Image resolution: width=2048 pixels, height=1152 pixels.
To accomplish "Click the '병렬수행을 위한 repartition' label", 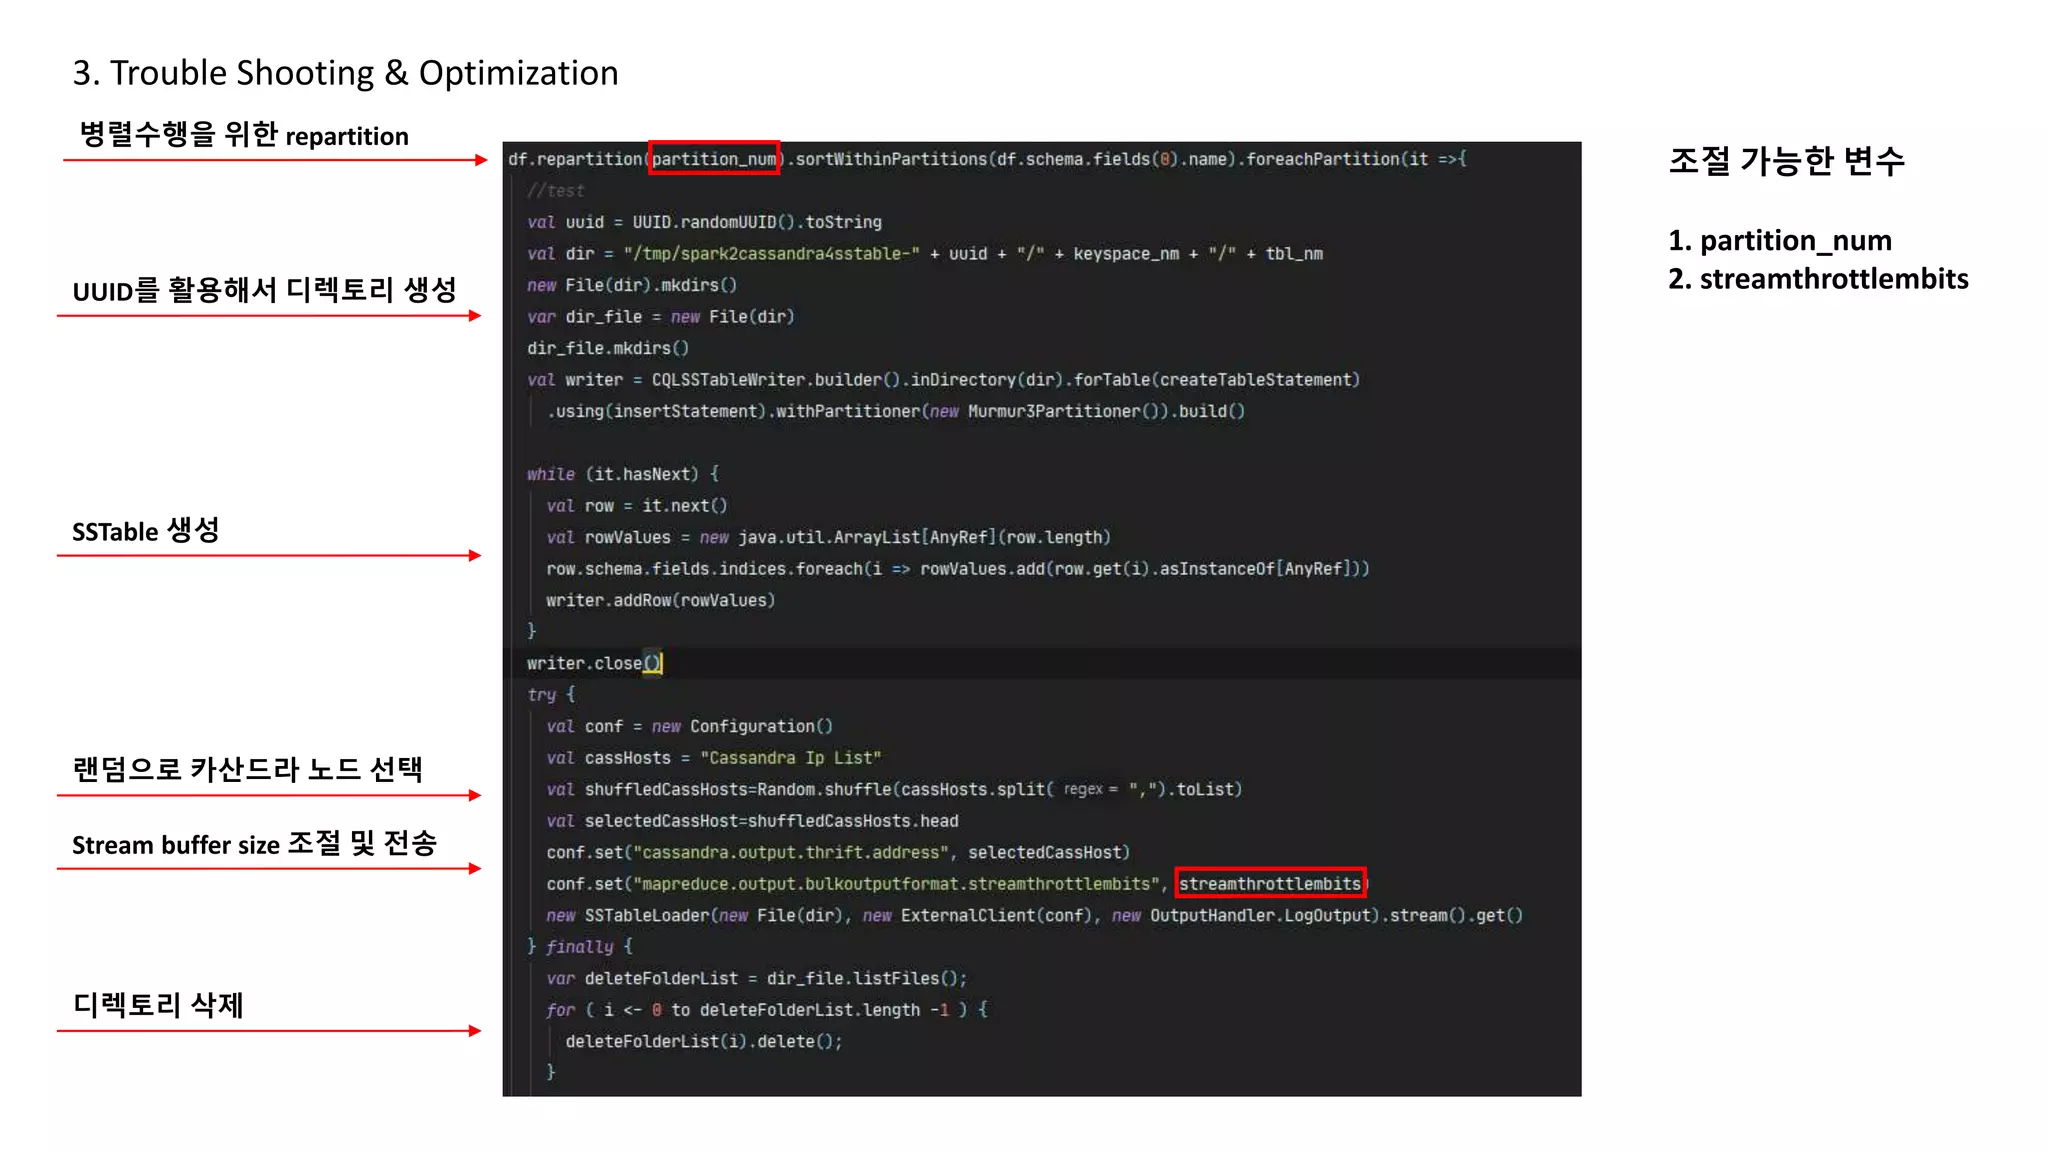I will (244, 135).
